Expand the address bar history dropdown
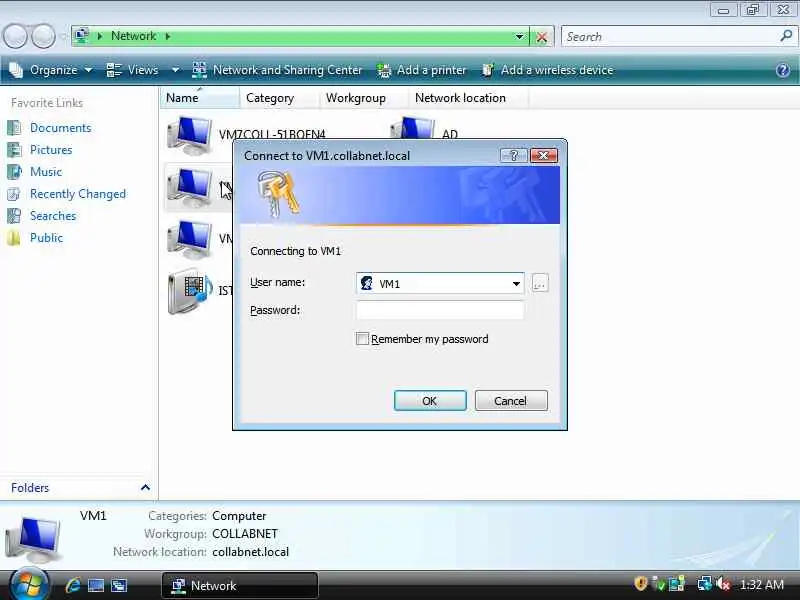800x600 pixels. [x=519, y=37]
